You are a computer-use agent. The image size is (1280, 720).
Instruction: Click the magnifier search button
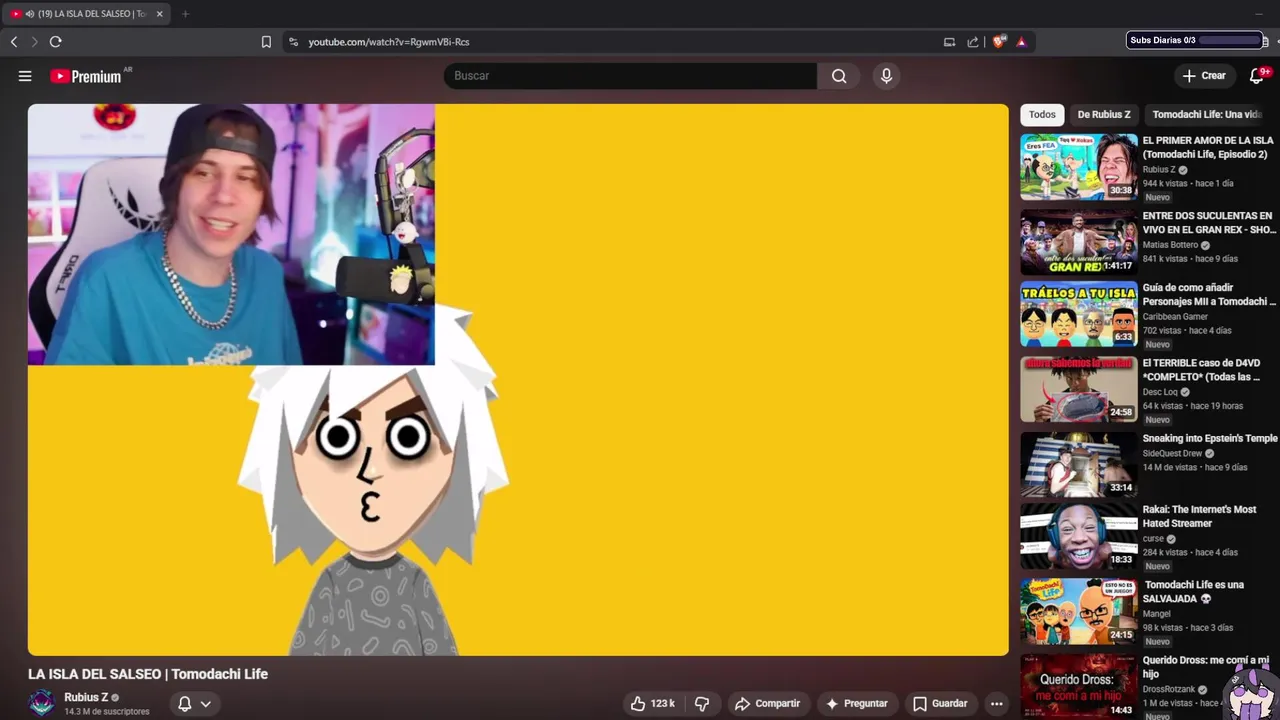(x=839, y=76)
